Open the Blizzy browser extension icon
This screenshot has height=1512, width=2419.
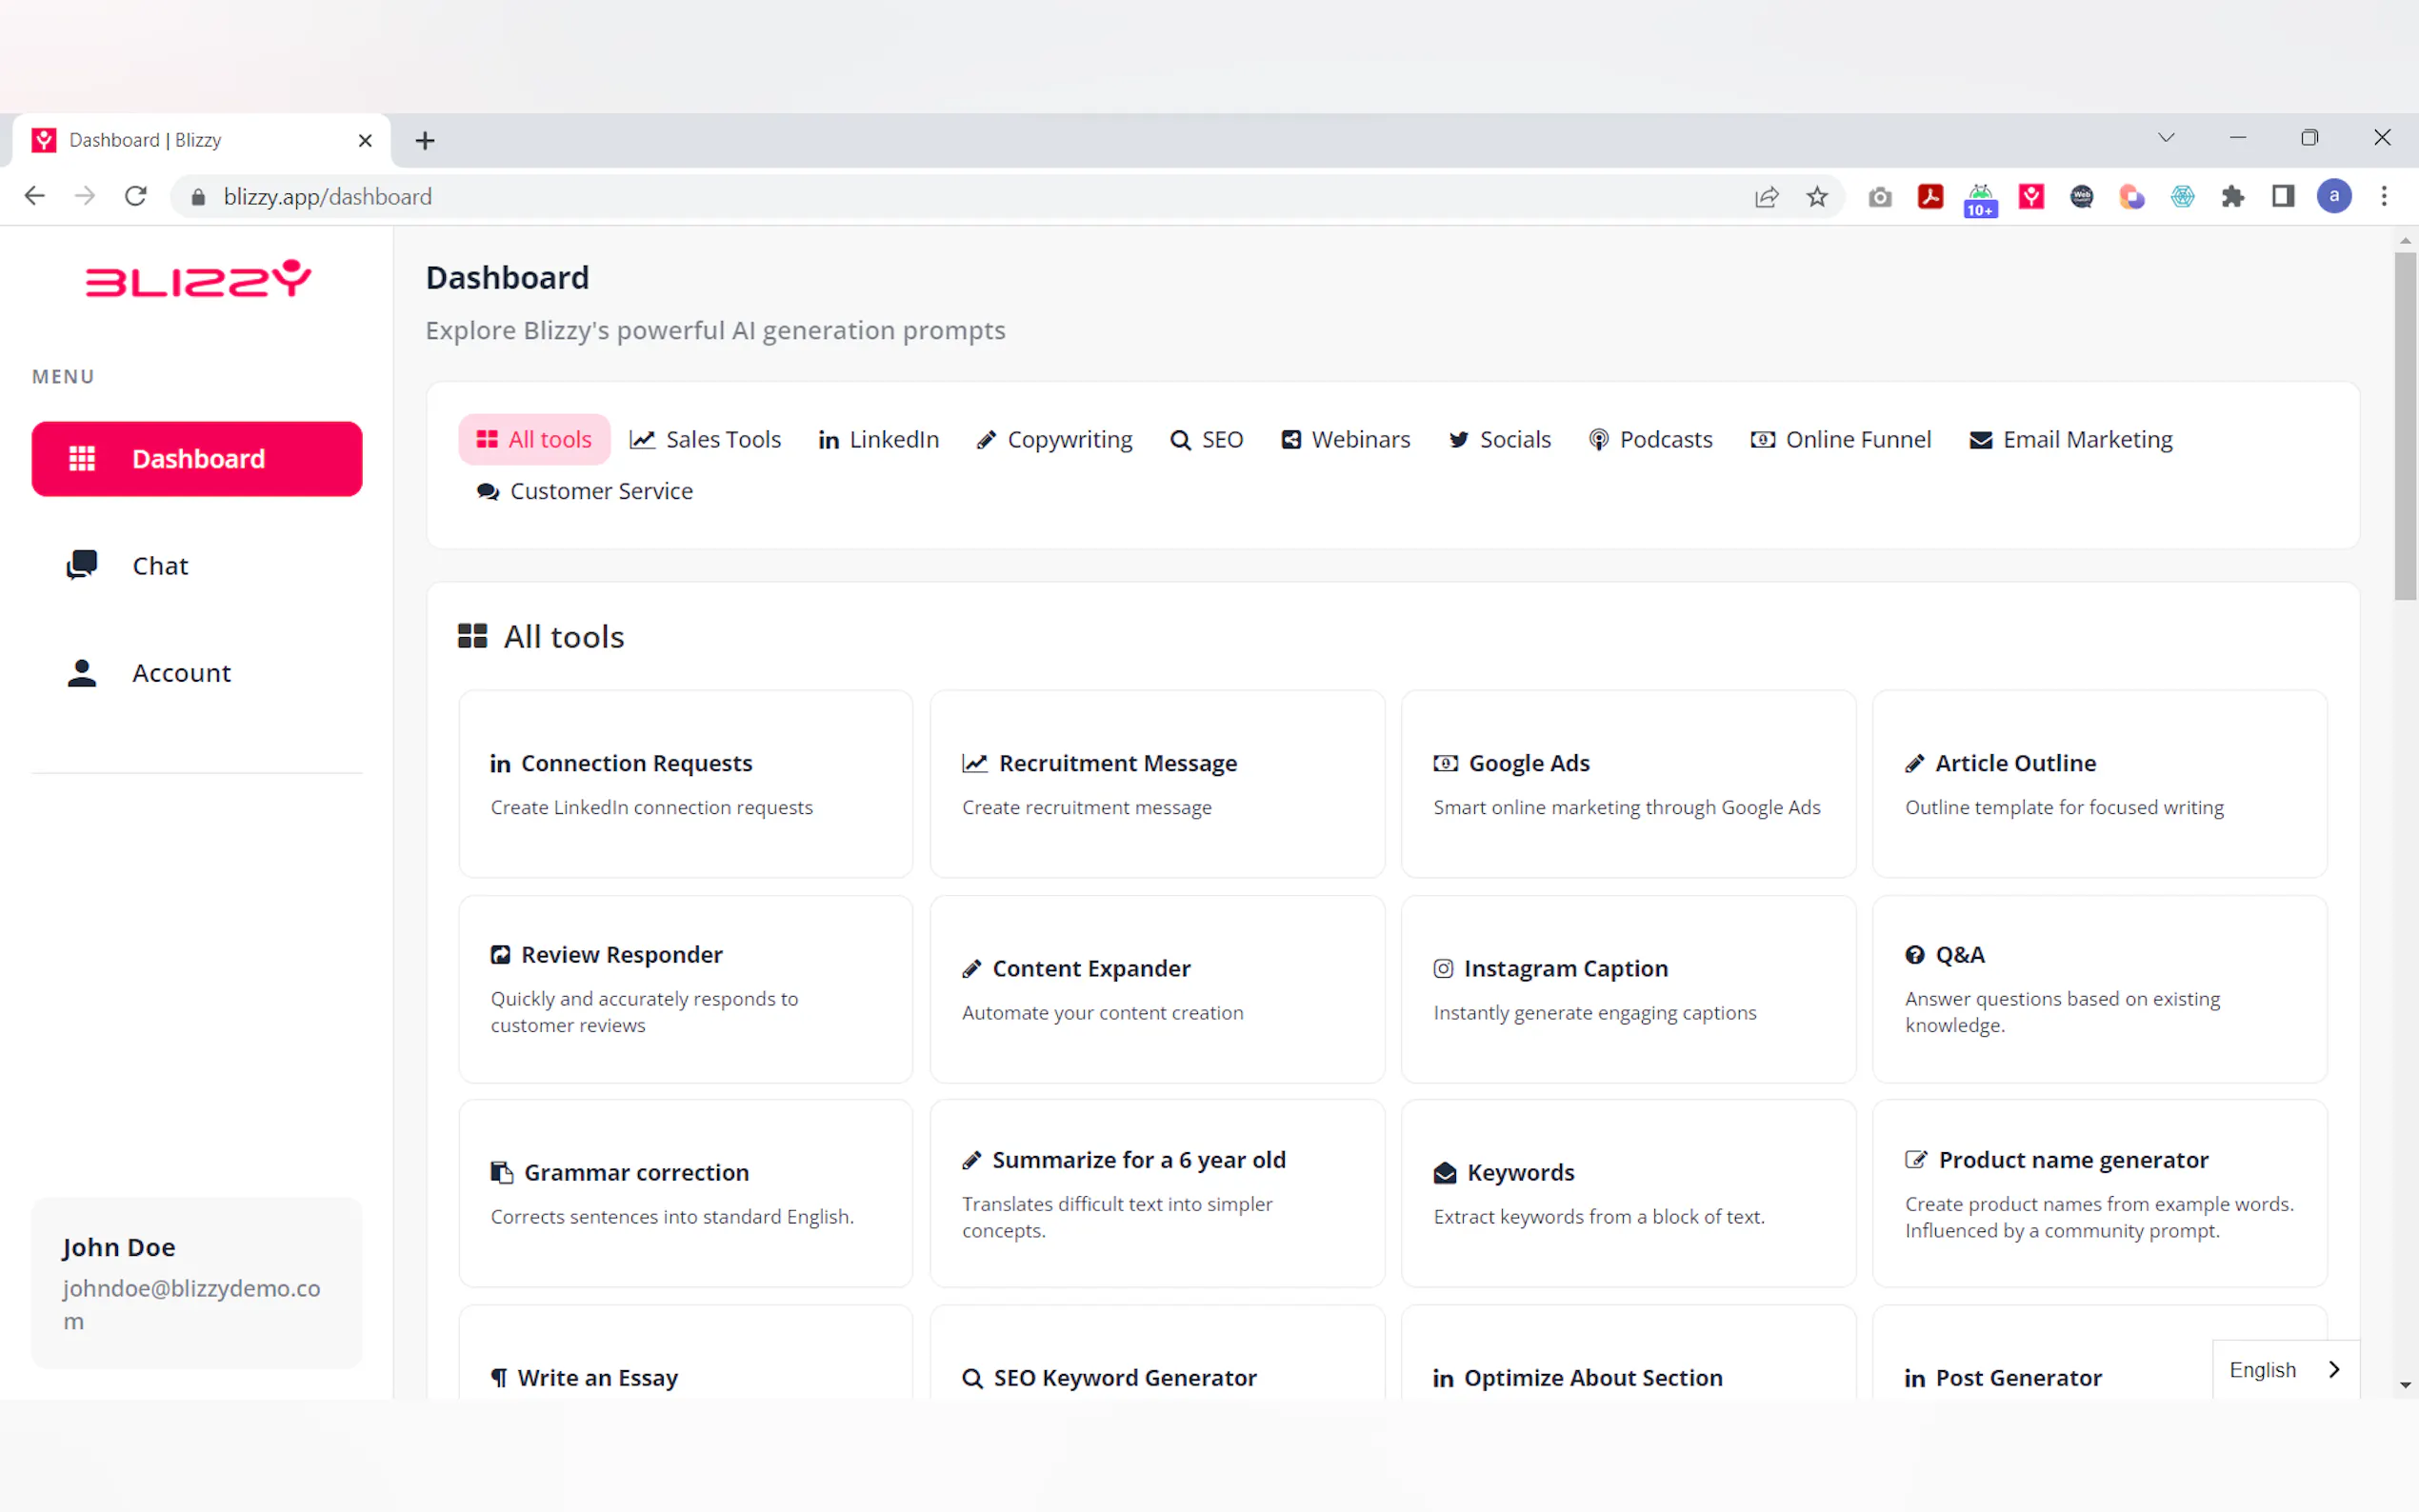tap(2031, 197)
